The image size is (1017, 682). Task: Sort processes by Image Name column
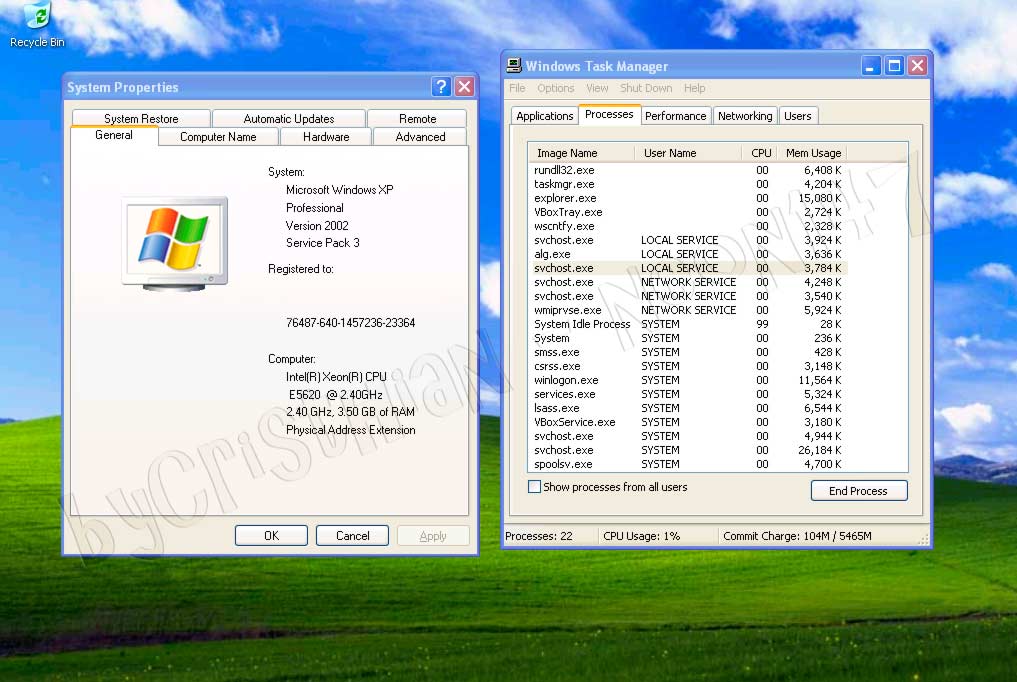point(581,153)
